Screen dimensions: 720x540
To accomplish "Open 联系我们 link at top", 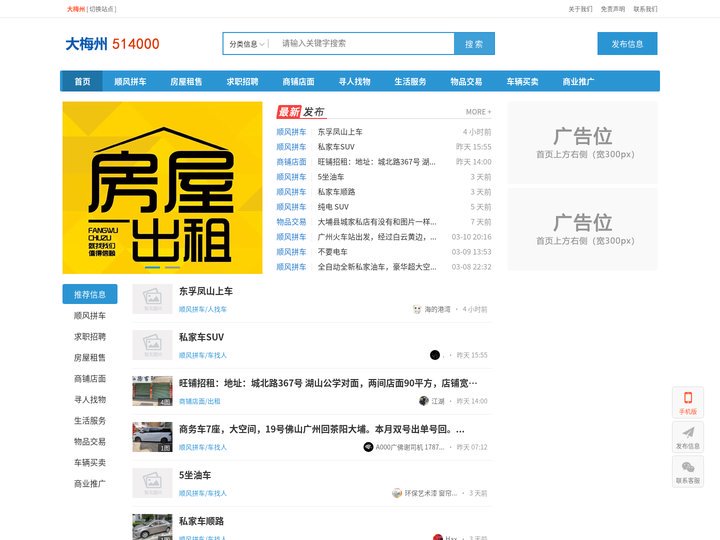I will (646, 9).
